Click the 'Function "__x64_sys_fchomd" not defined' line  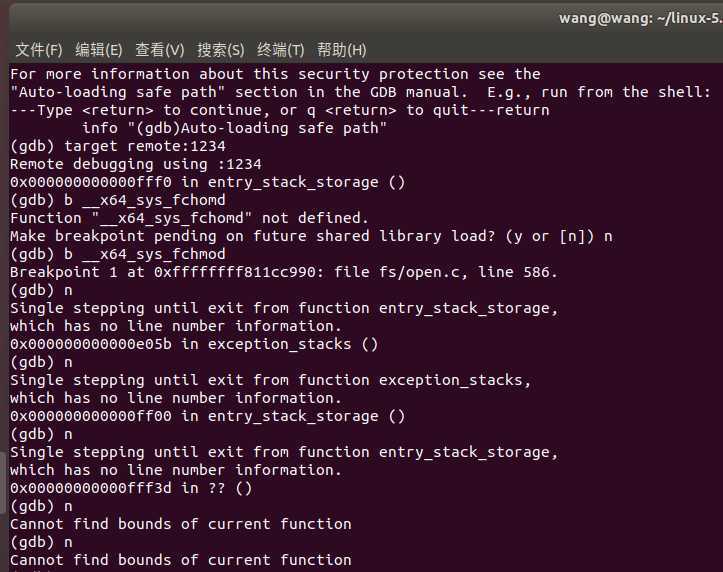190,218
